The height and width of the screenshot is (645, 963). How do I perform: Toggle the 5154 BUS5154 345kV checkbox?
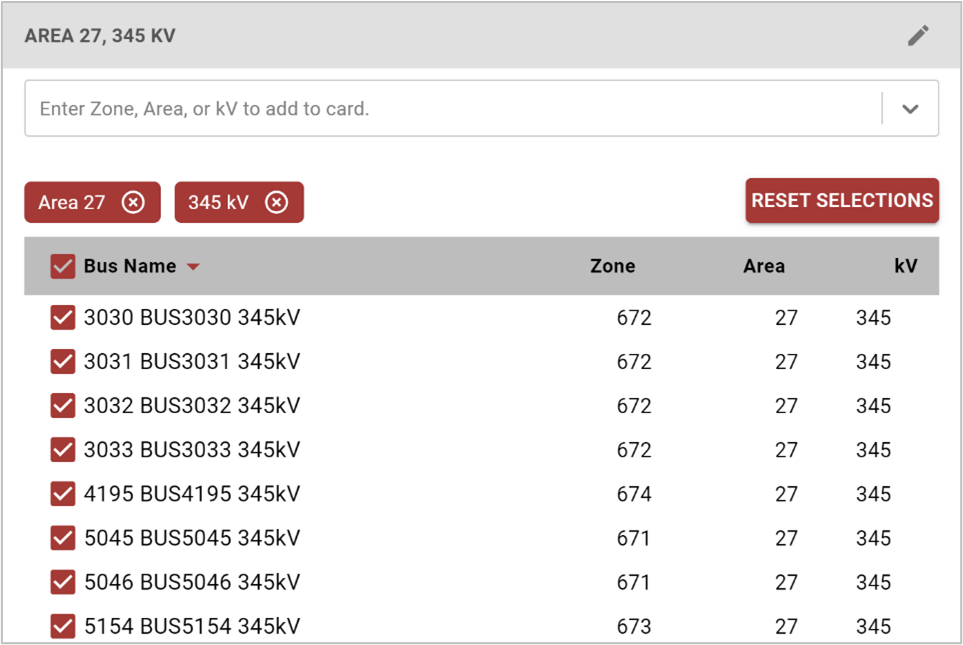pos(63,626)
